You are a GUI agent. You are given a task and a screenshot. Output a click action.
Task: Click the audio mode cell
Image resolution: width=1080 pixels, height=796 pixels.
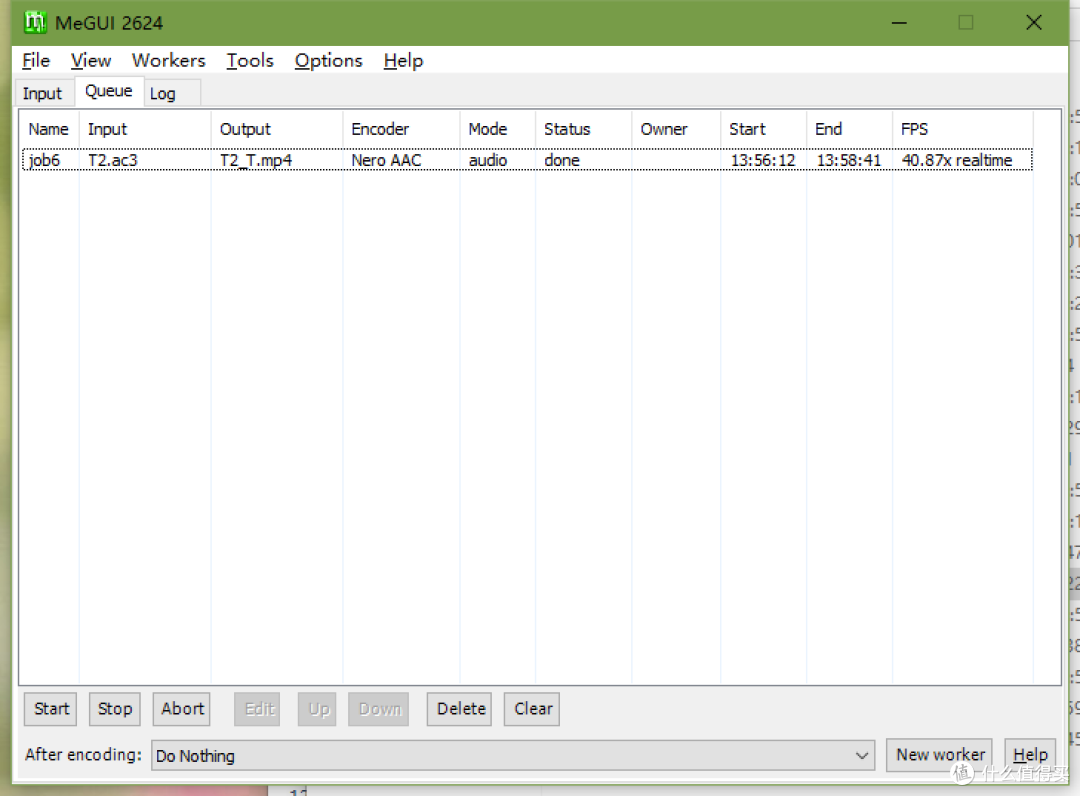coord(488,160)
